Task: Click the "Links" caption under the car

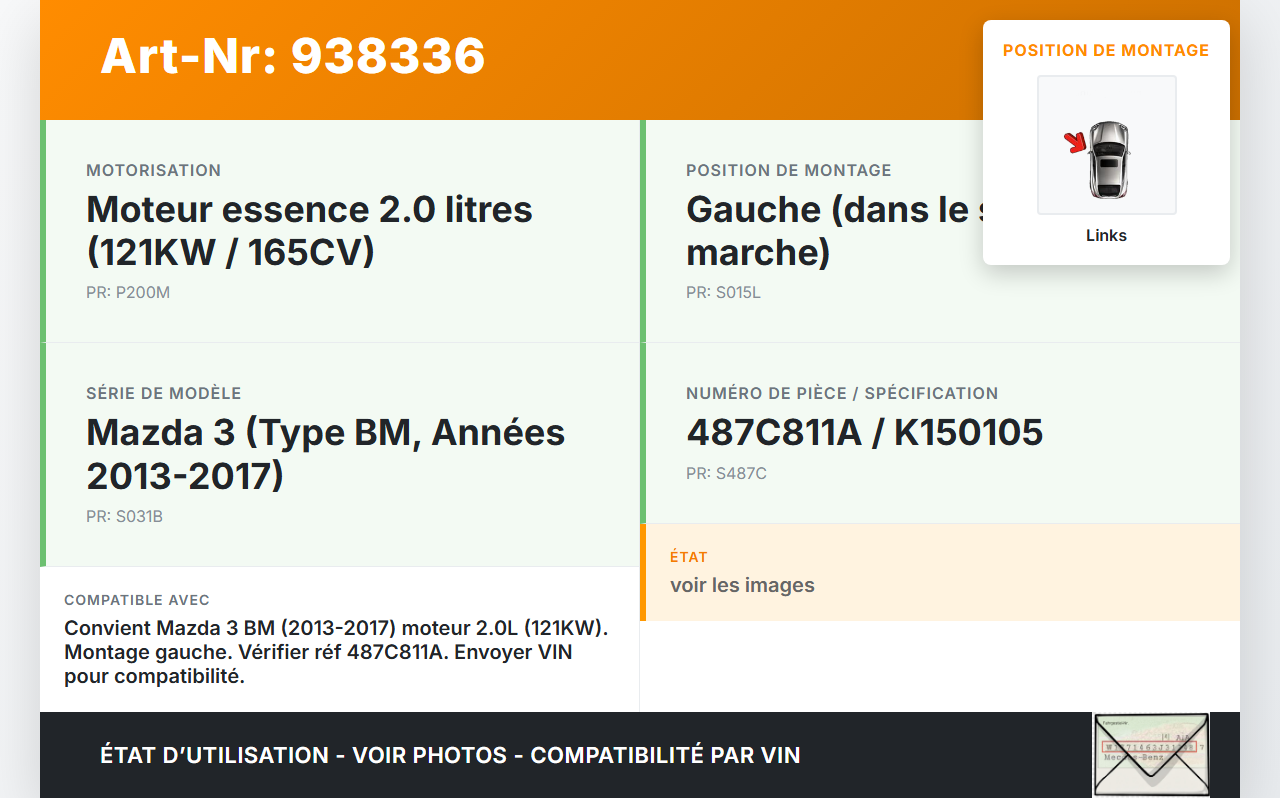Action: pos(1106,236)
